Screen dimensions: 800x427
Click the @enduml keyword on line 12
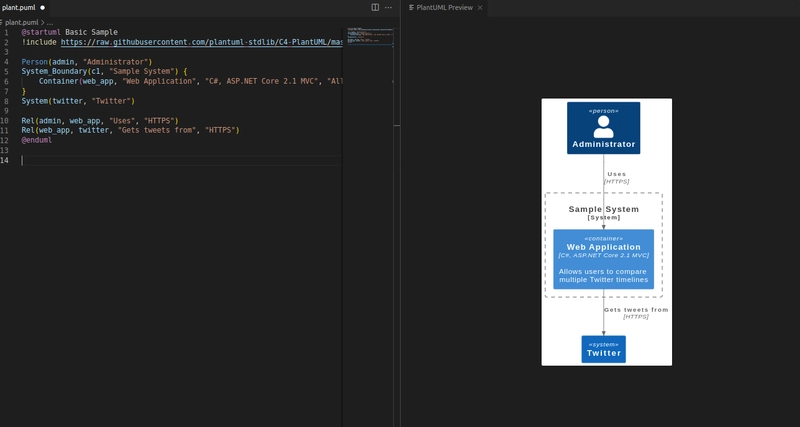pyautogui.click(x=37, y=140)
